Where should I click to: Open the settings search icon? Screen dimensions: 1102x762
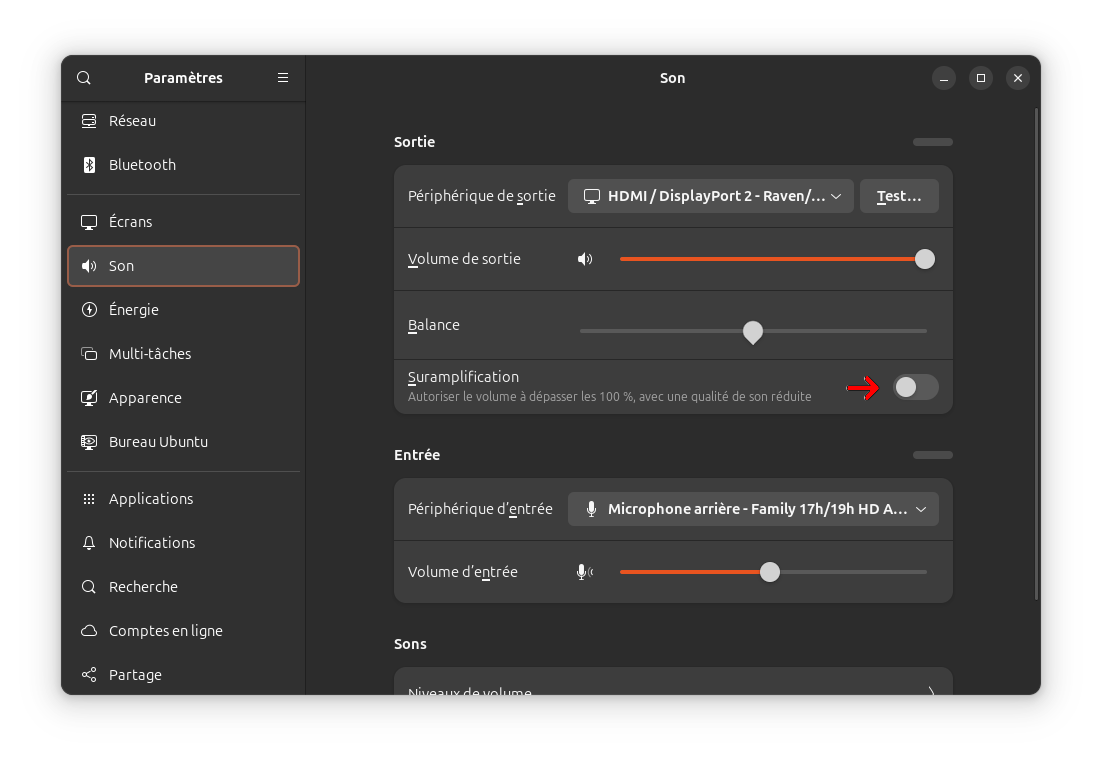click(x=84, y=78)
